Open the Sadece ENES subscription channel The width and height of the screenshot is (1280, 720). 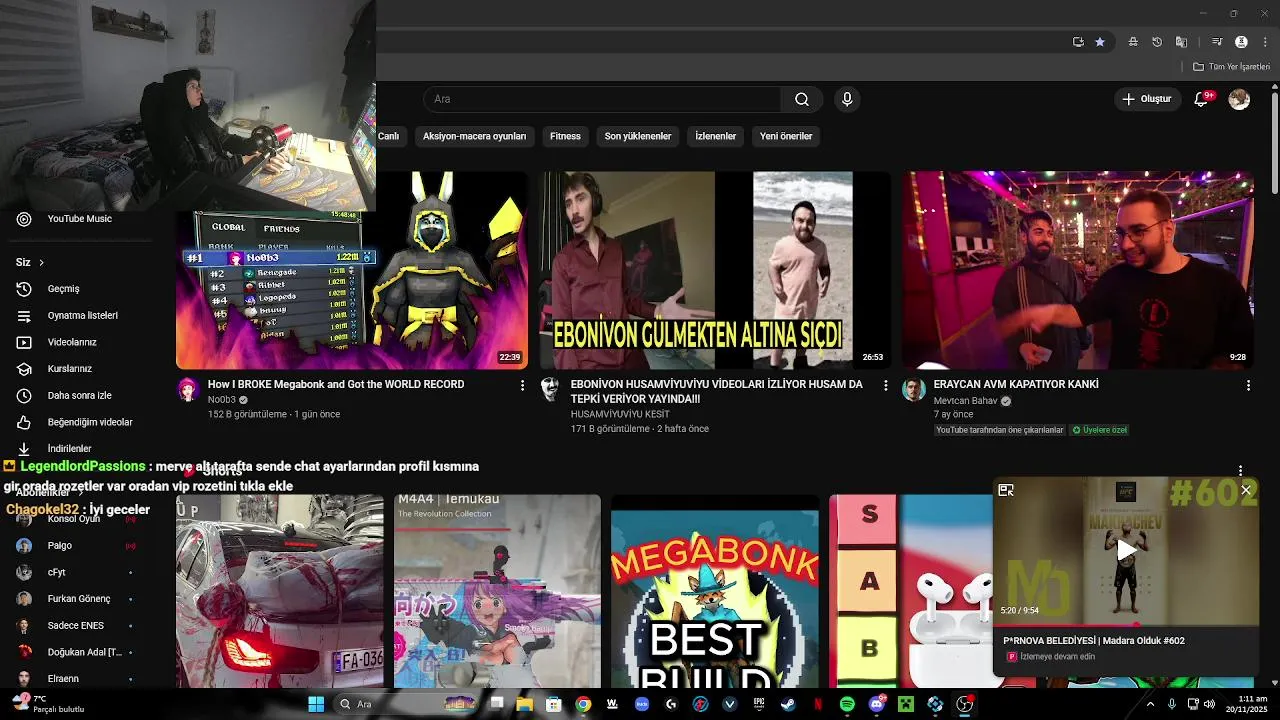(x=80, y=626)
